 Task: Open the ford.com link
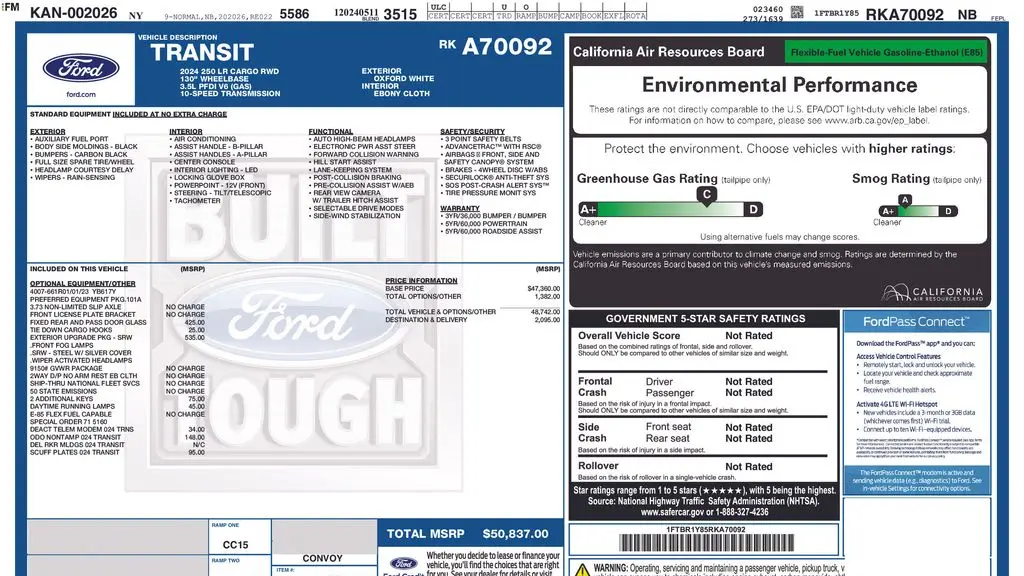81,95
